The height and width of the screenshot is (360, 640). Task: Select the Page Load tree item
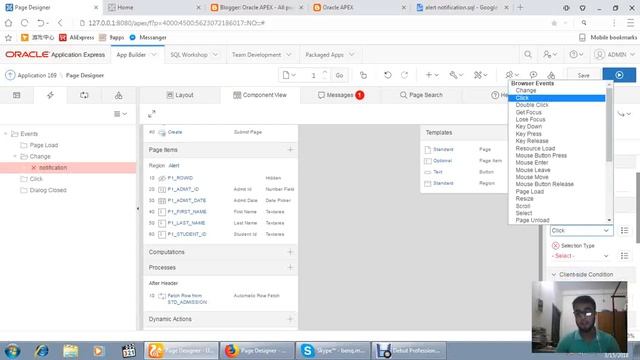coord(44,145)
